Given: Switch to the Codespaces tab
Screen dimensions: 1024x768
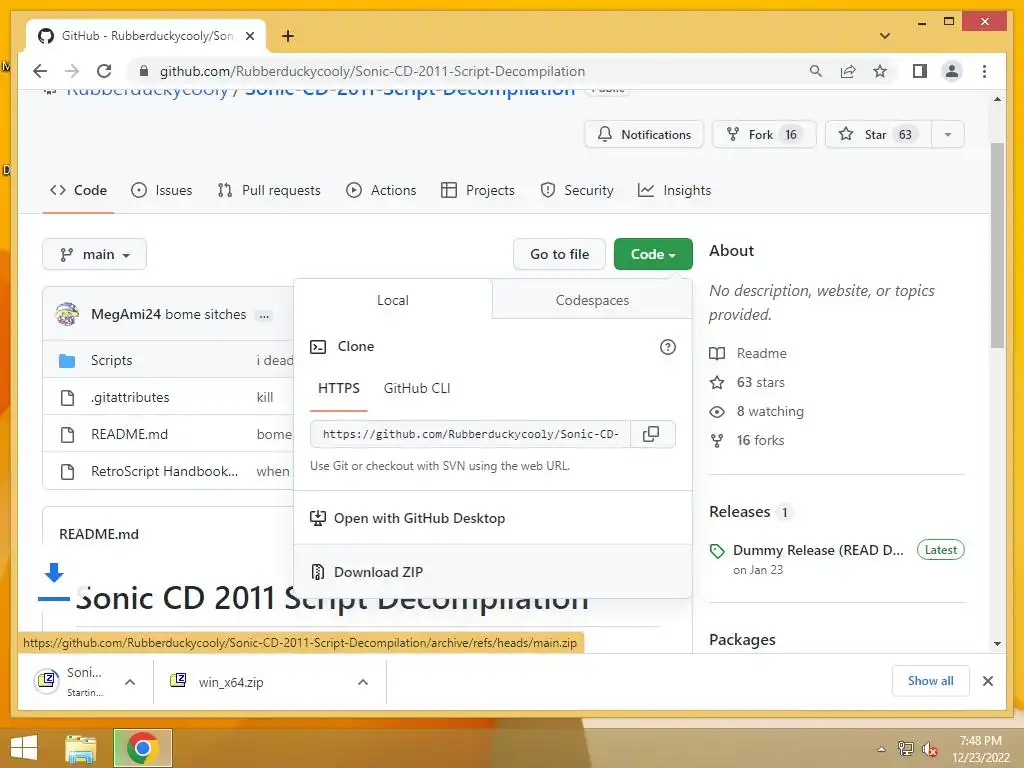Looking at the screenshot, I should pos(592,300).
